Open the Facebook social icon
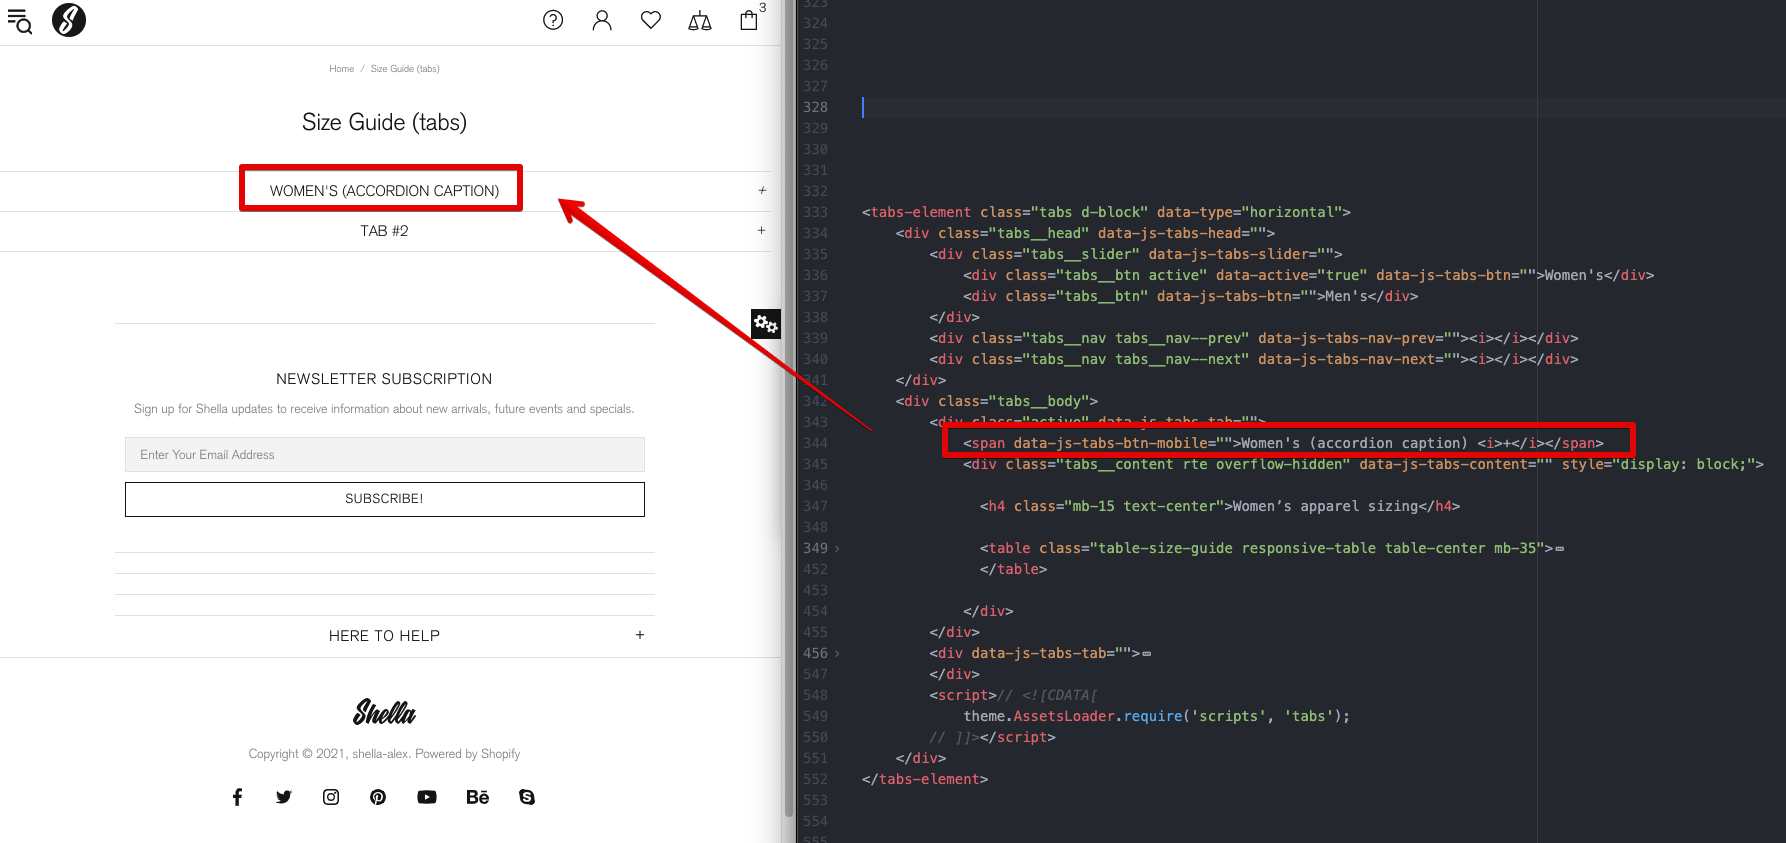The height and width of the screenshot is (843, 1786). (237, 797)
